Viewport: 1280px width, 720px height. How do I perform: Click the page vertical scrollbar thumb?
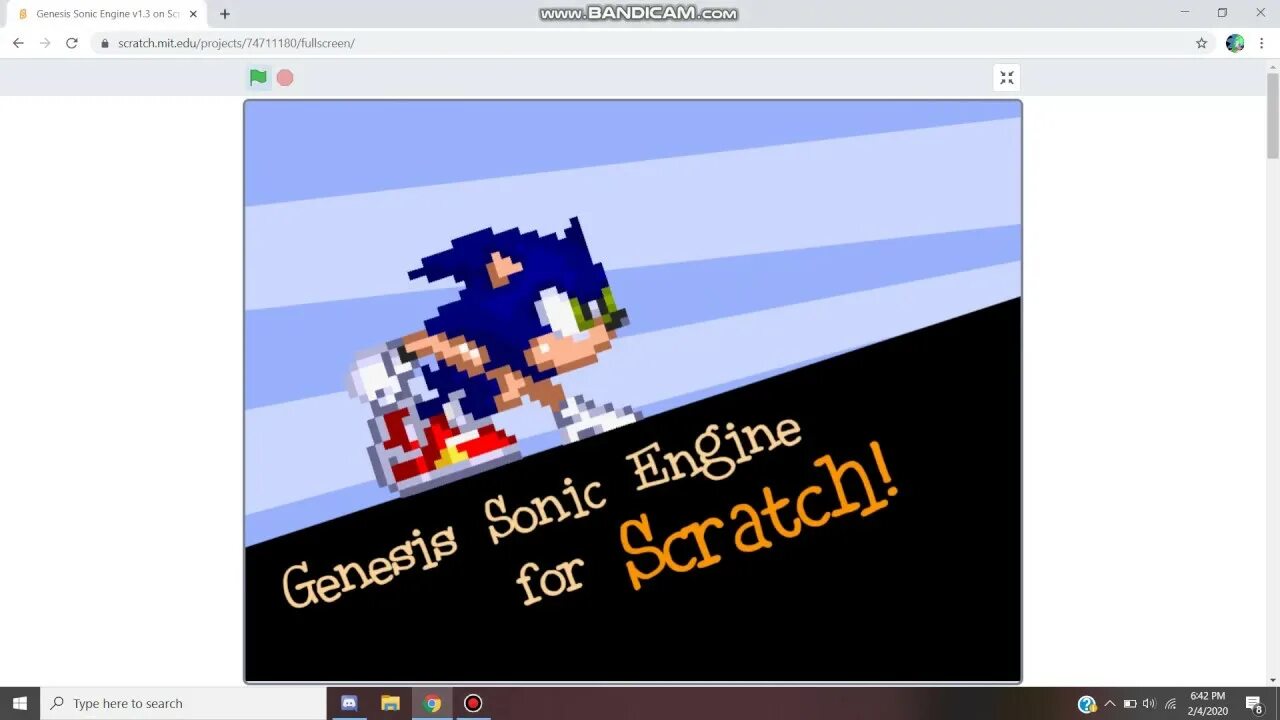pyautogui.click(x=1273, y=116)
